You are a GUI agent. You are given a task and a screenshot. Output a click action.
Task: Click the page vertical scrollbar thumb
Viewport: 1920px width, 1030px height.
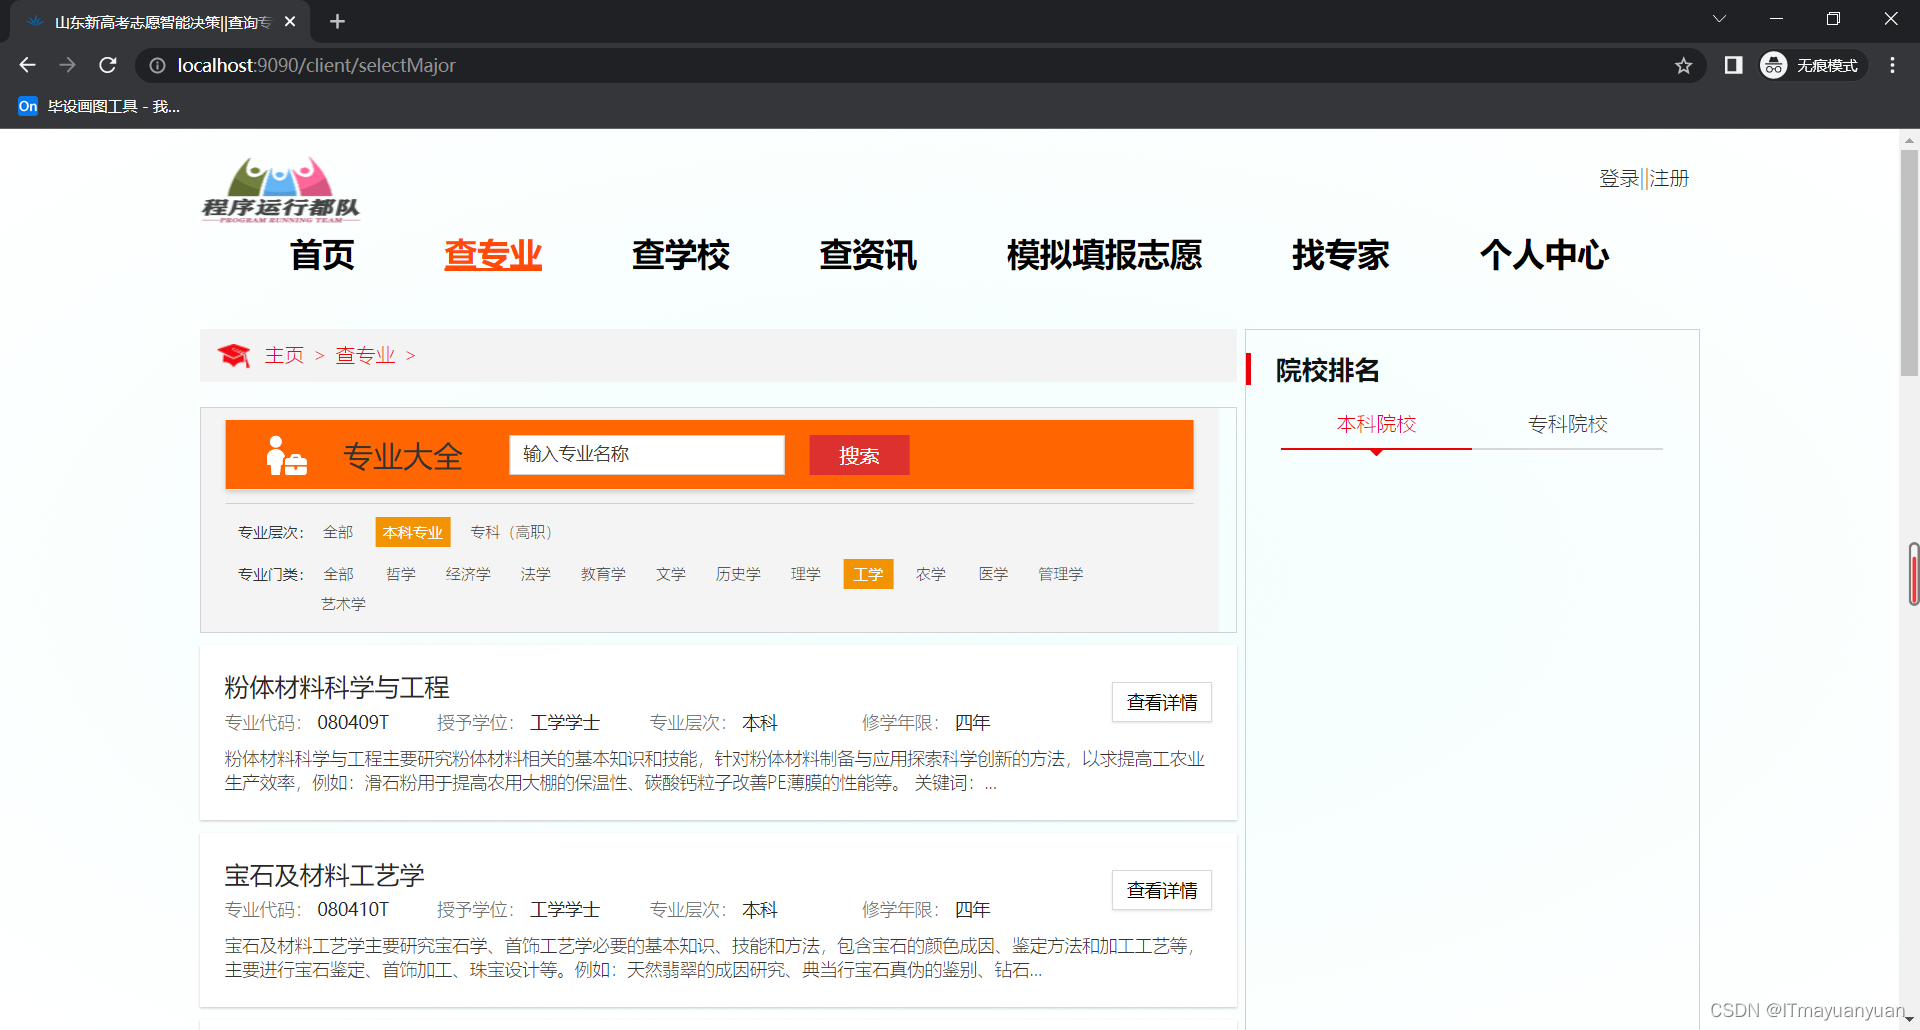1909,262
